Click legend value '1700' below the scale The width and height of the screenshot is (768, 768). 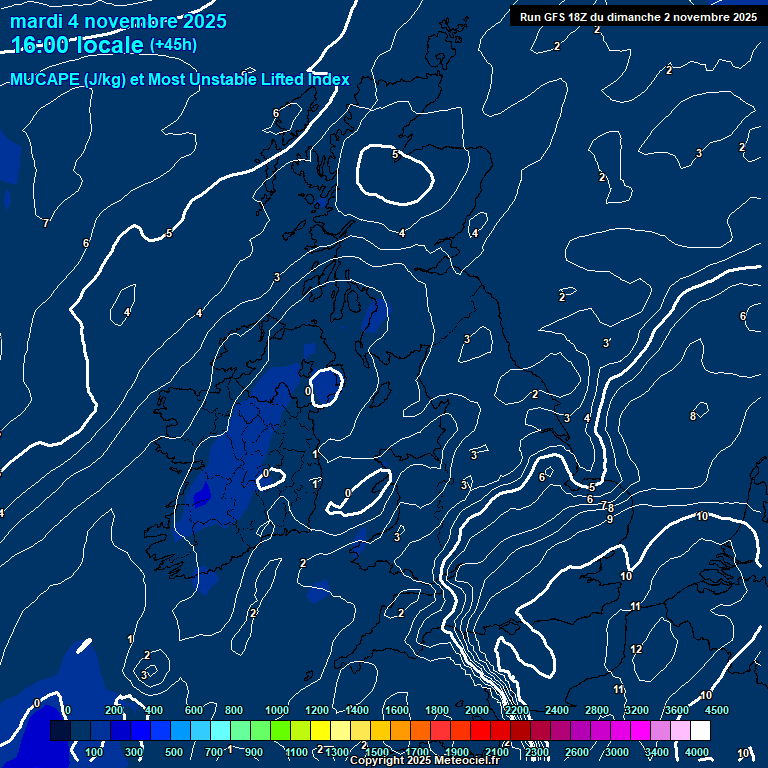tap(417, 752)
